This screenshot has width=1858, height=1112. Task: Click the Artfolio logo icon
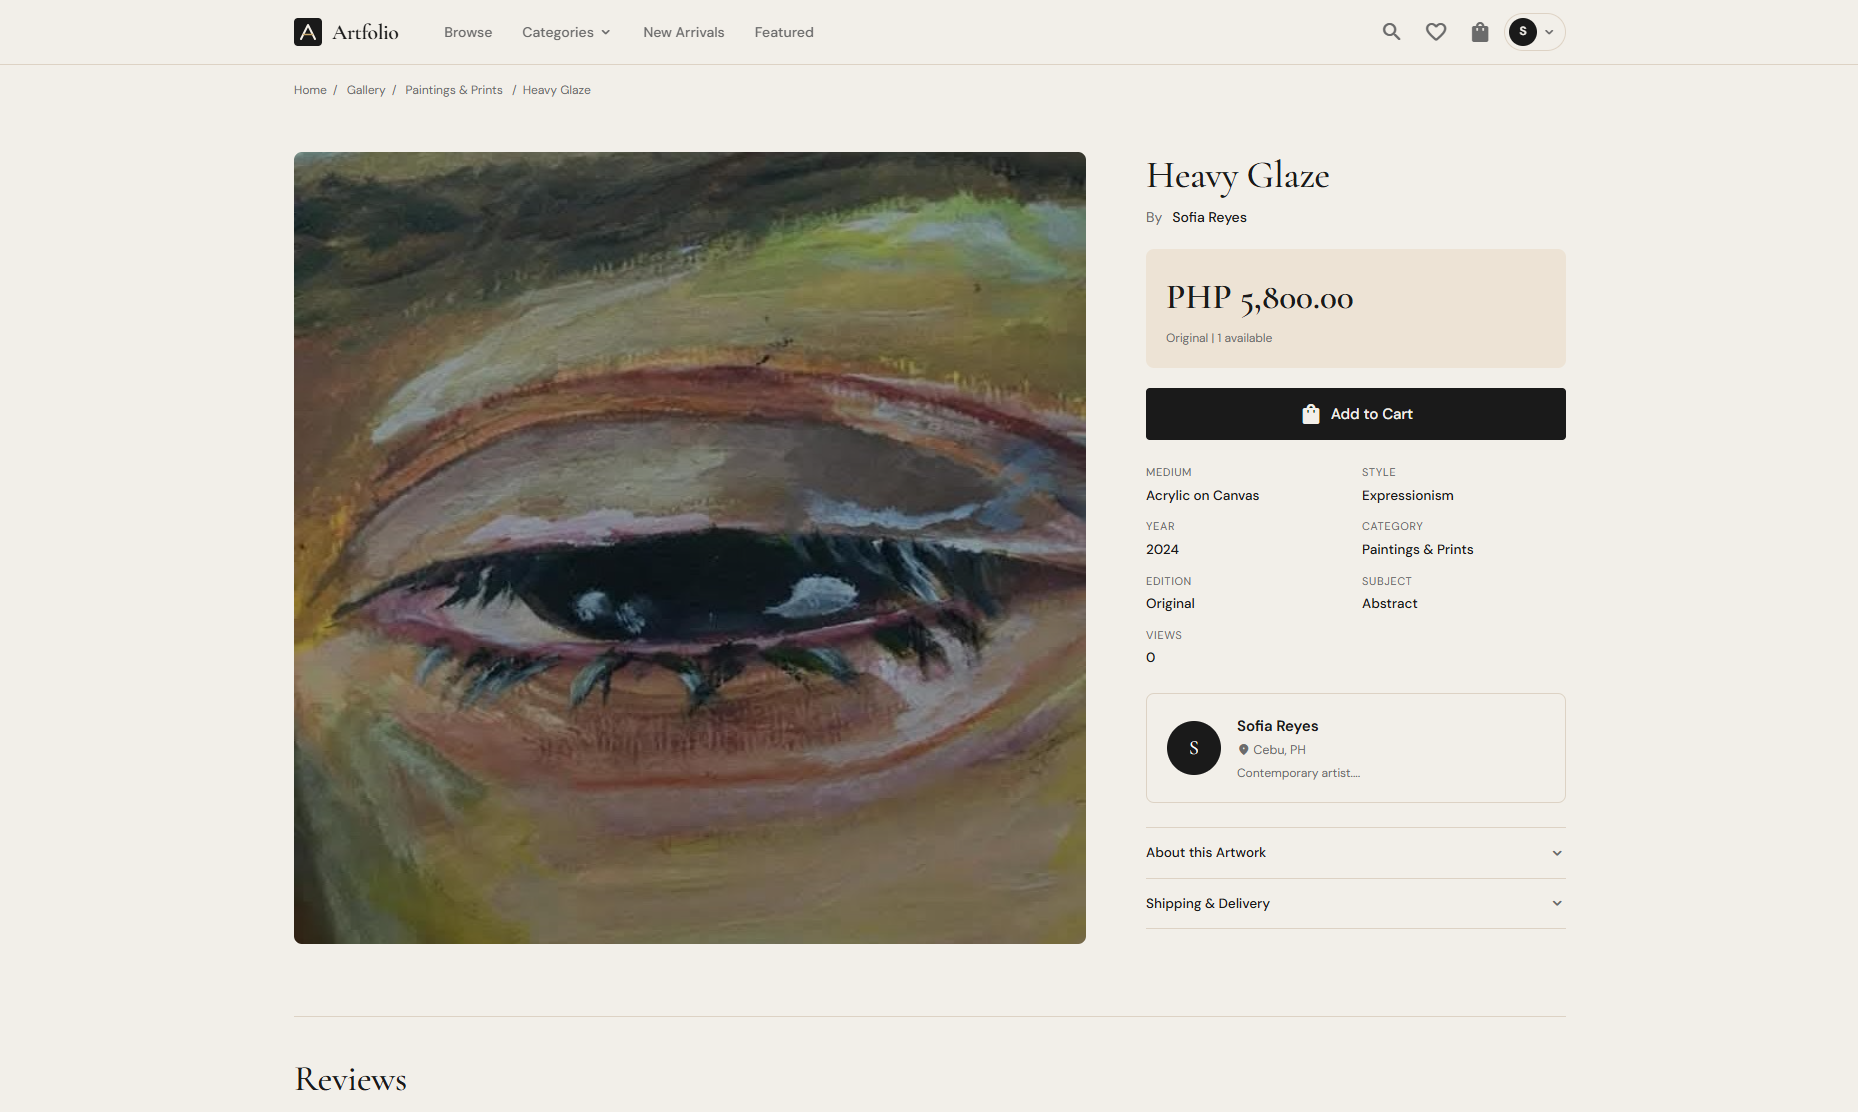click(308, 31)
